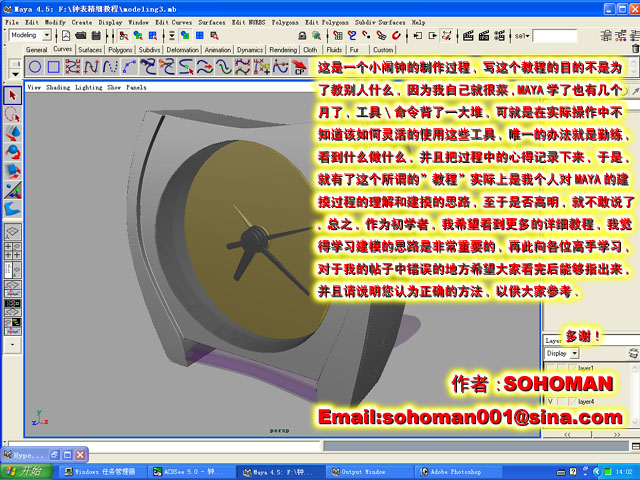The image size is (640, 480).
Task: Click the CP curve shelf icon
Action: pyautogui.click(x=299, y=67)
